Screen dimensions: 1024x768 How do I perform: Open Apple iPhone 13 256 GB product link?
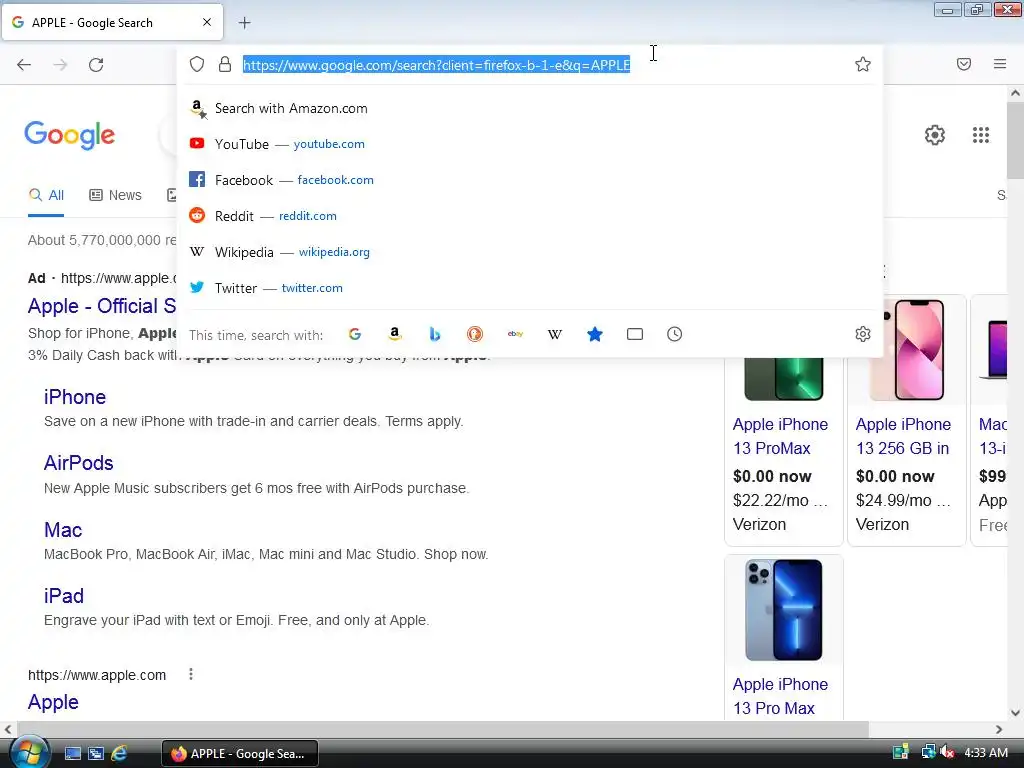point(903,436)
